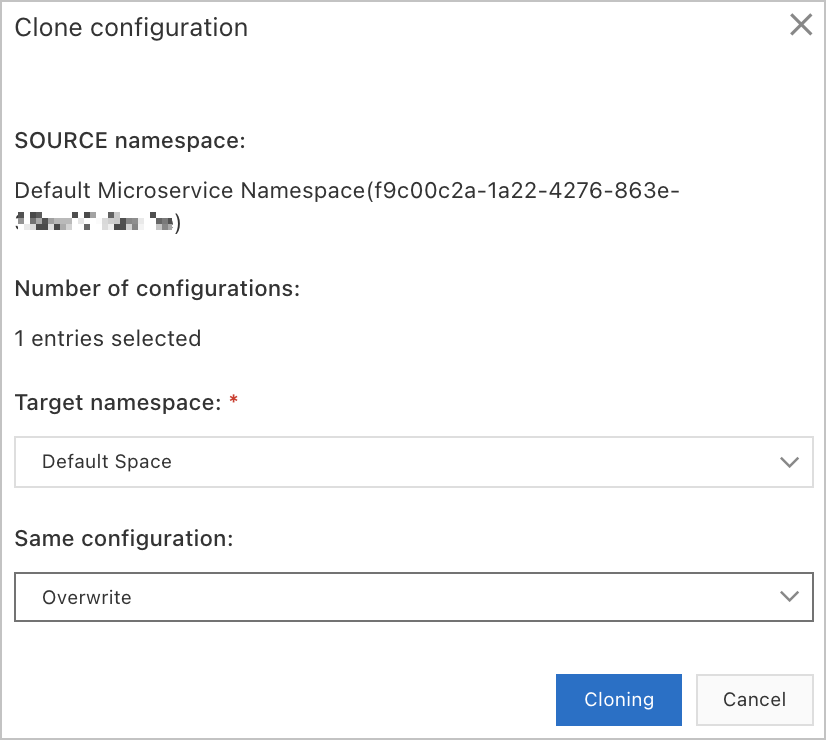Open the Same configuration dropdown

click(x=414, y=597)
